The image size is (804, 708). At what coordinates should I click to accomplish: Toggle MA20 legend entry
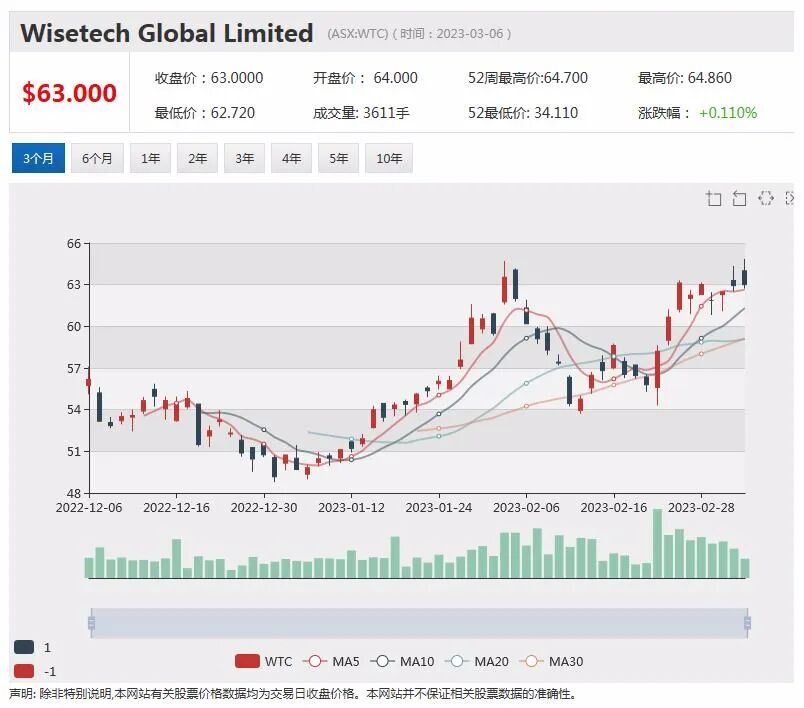coord(476,661)
